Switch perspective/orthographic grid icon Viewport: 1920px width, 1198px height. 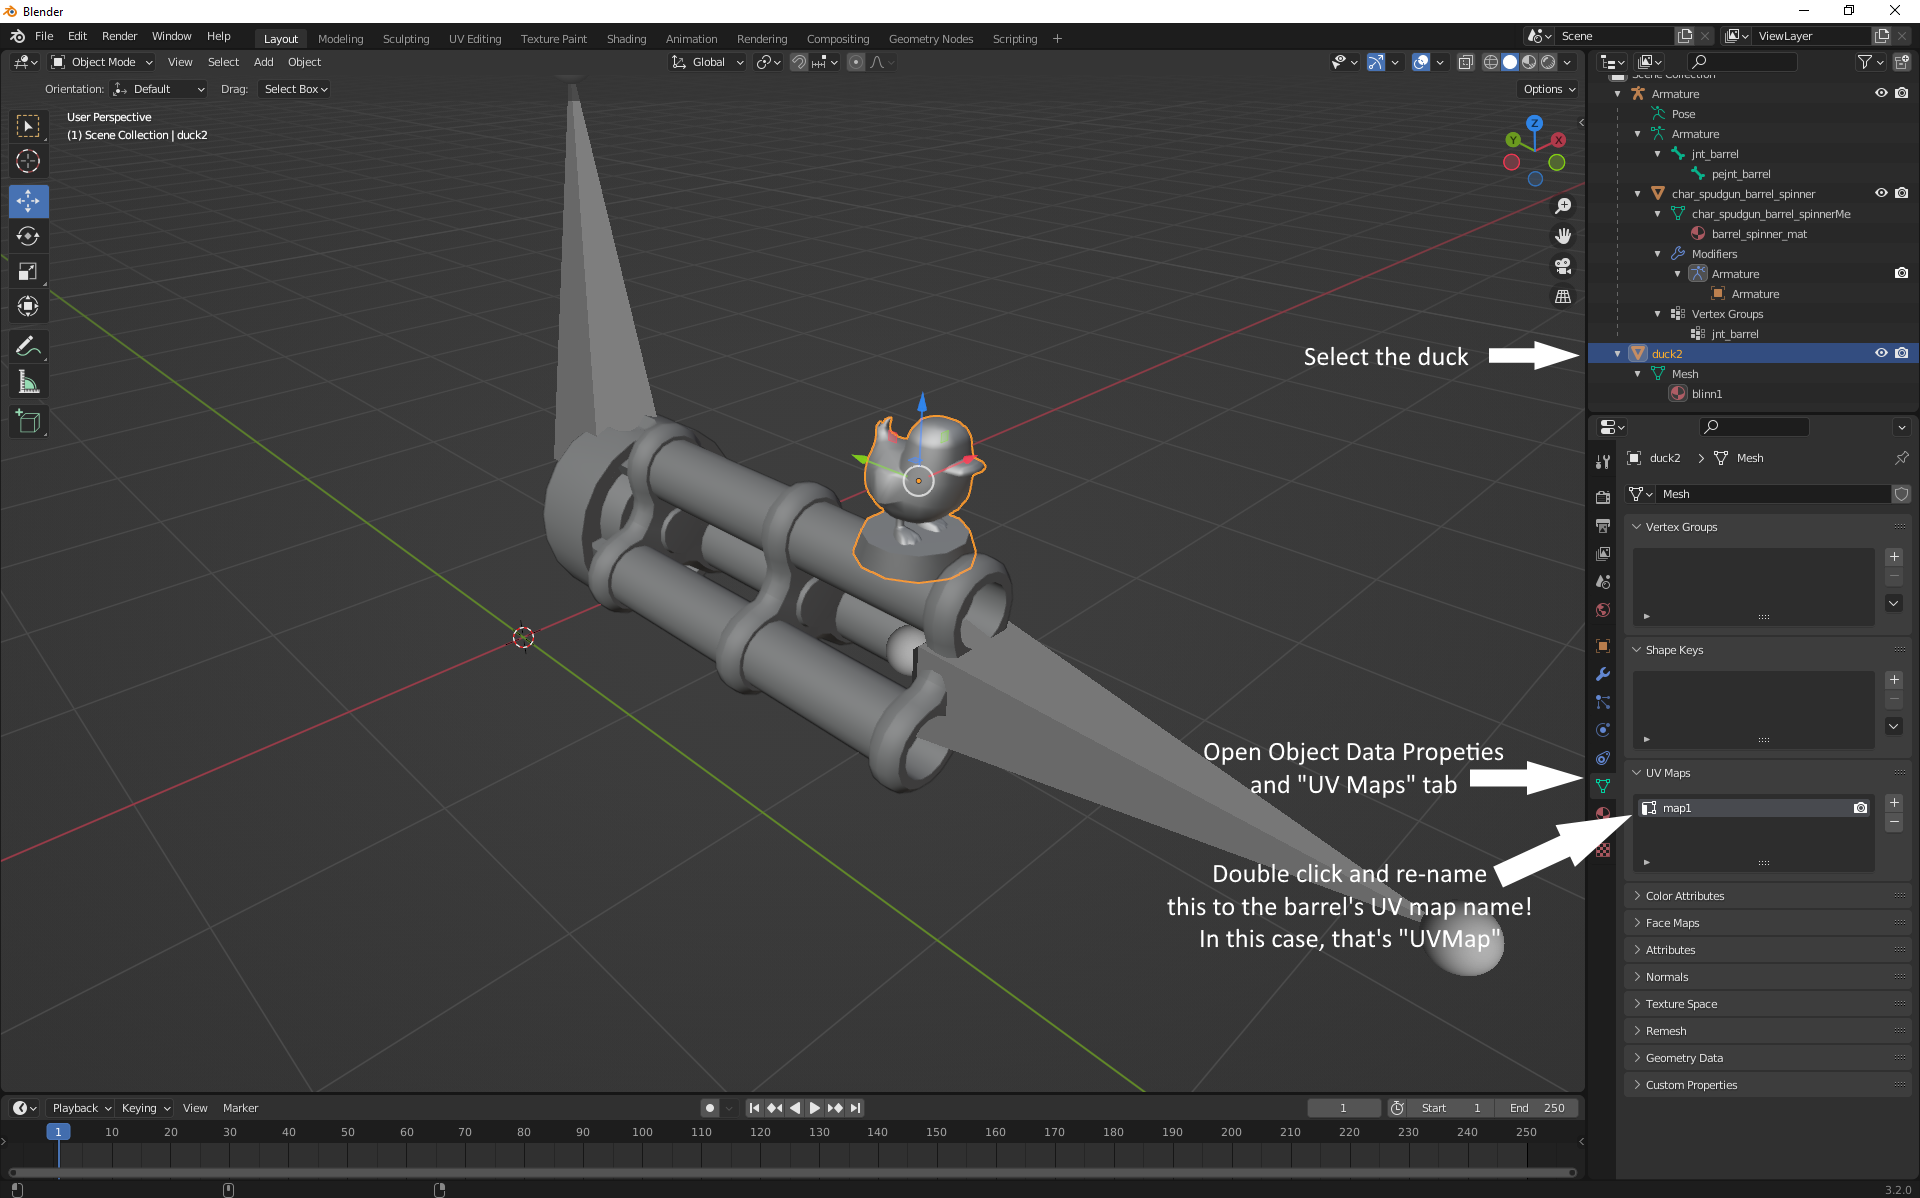(1563, 296)
